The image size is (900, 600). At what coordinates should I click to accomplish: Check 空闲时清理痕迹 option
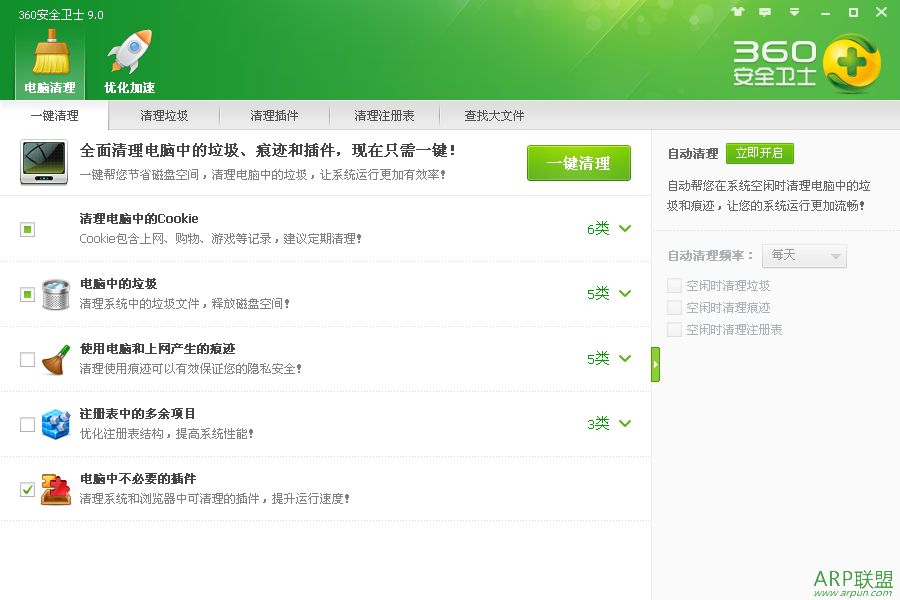click(674, 308)
